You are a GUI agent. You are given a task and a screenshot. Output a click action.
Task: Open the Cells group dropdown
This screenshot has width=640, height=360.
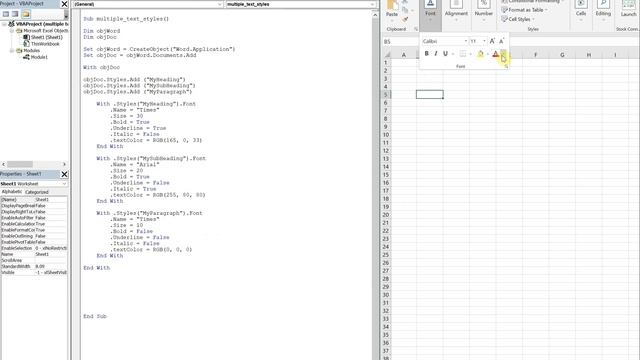[581, 11]
